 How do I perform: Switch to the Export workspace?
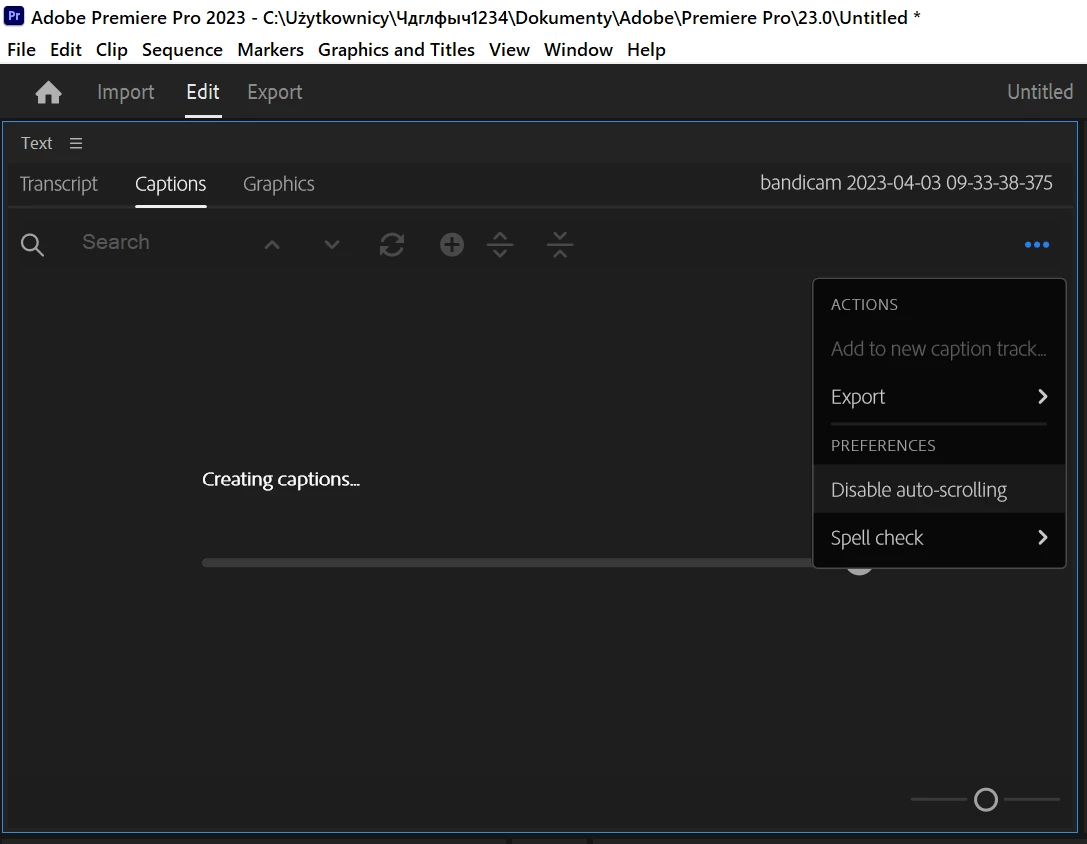(x=275, y=92)
